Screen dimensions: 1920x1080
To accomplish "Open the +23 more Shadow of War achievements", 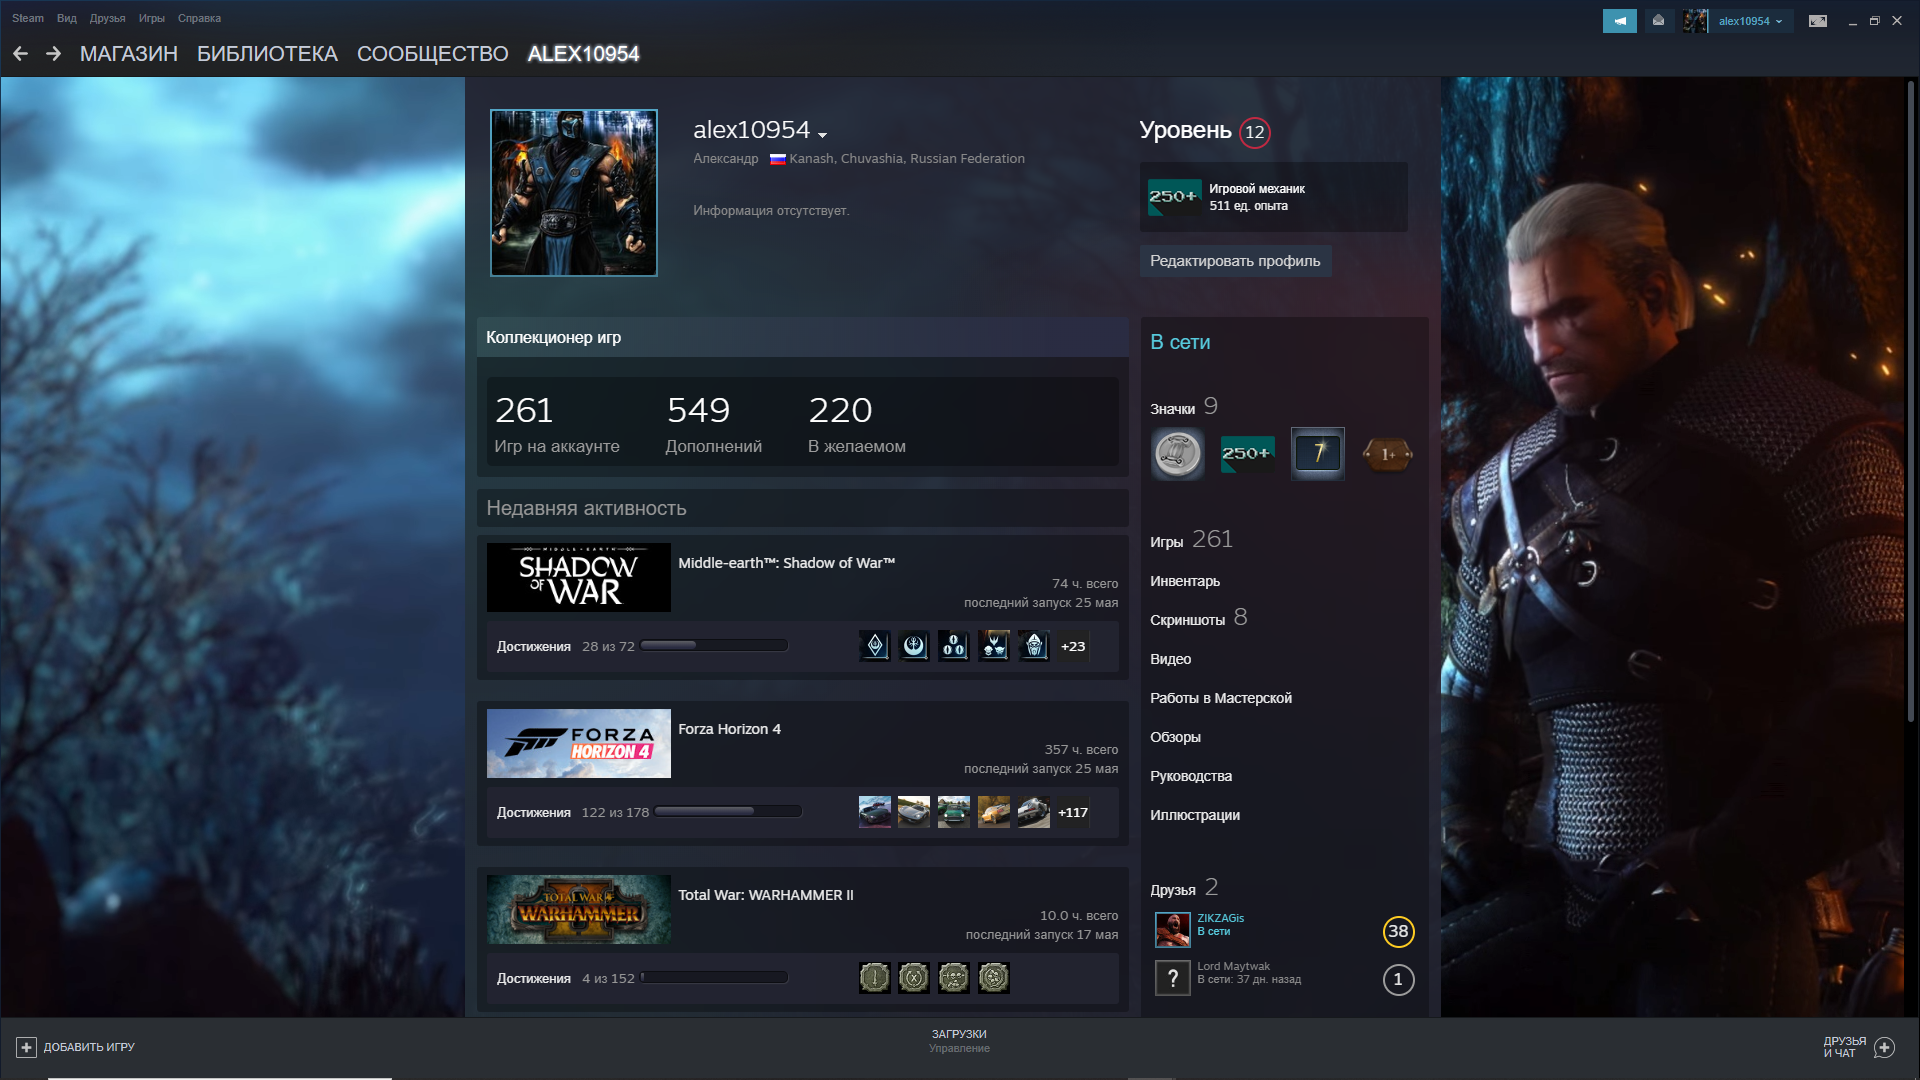I will click(x=1073, y=646).
